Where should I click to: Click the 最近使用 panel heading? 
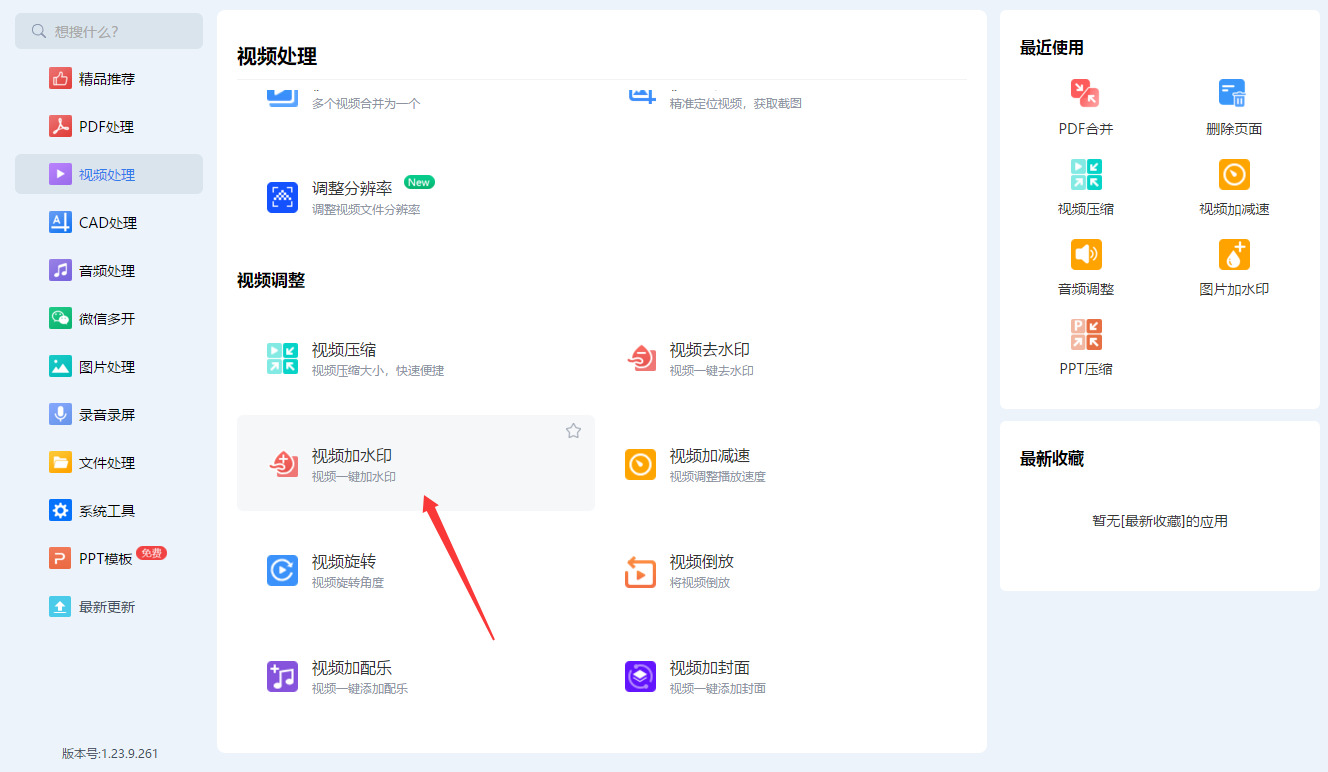tap(1052, 48)
